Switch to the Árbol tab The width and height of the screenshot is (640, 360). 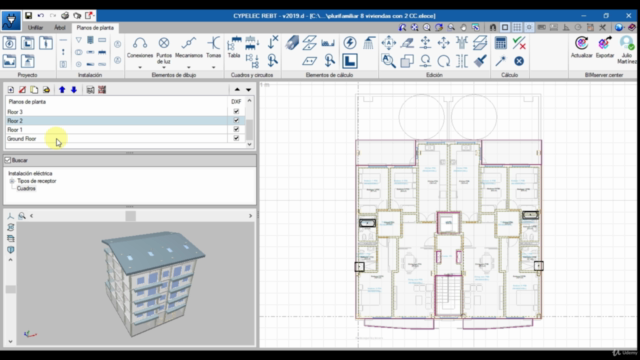coord(60,28)
